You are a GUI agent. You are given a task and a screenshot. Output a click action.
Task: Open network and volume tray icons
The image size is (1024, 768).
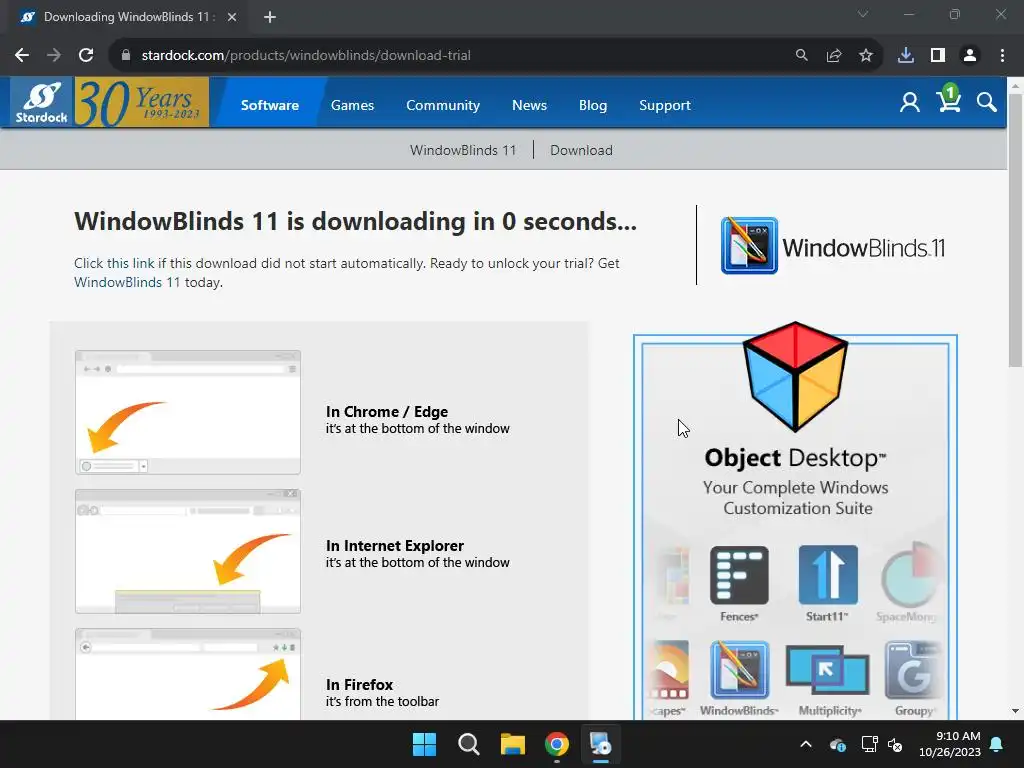tap(882, 744)
